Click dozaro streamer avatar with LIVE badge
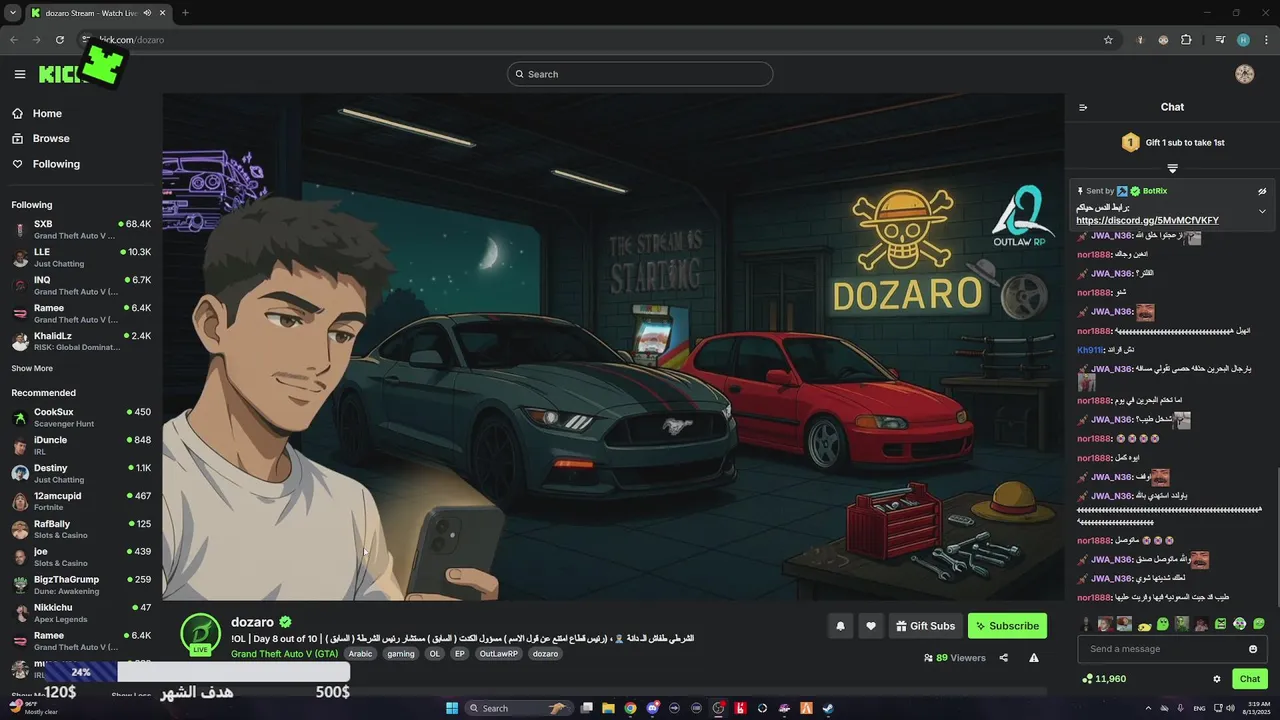Viewport: 1280px width, 720px height. [x=200, y=634]
